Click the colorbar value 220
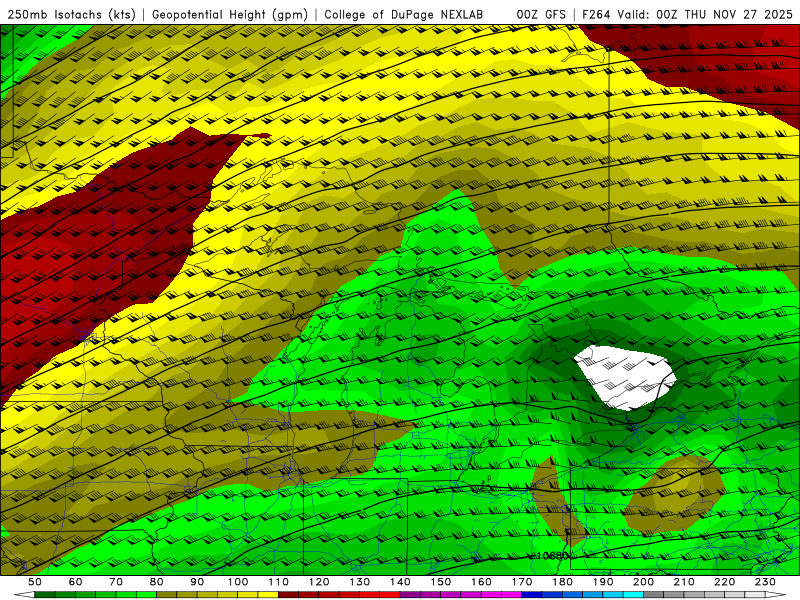 [x=725, y=582]
